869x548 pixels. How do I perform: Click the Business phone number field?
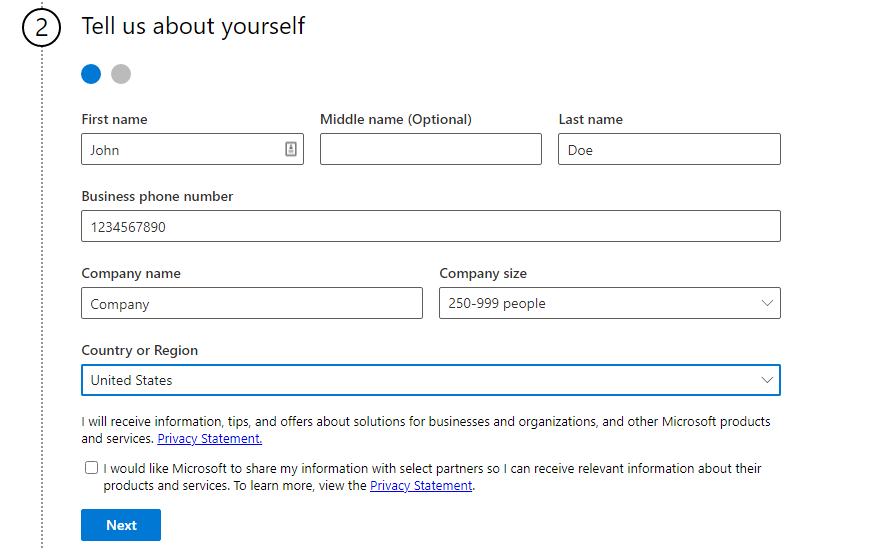(x=431, y=226)
